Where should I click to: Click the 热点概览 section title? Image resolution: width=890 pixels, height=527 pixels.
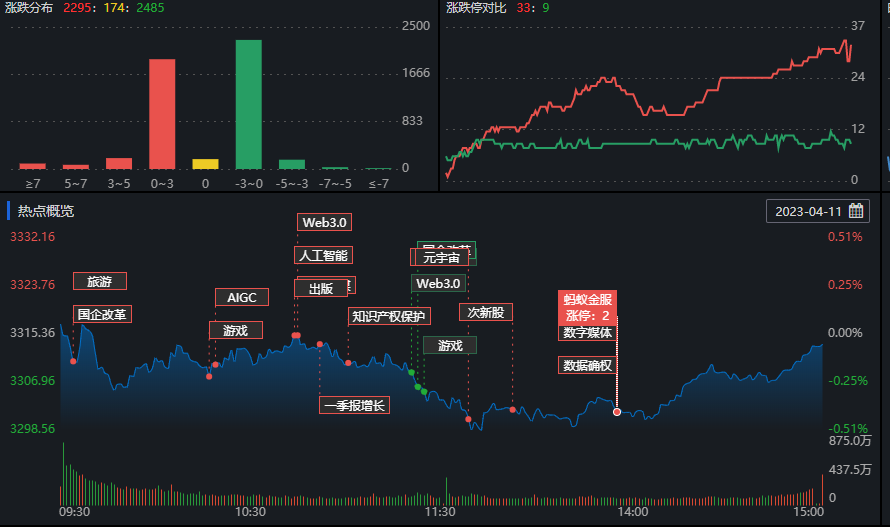click(x=46, y=211)
